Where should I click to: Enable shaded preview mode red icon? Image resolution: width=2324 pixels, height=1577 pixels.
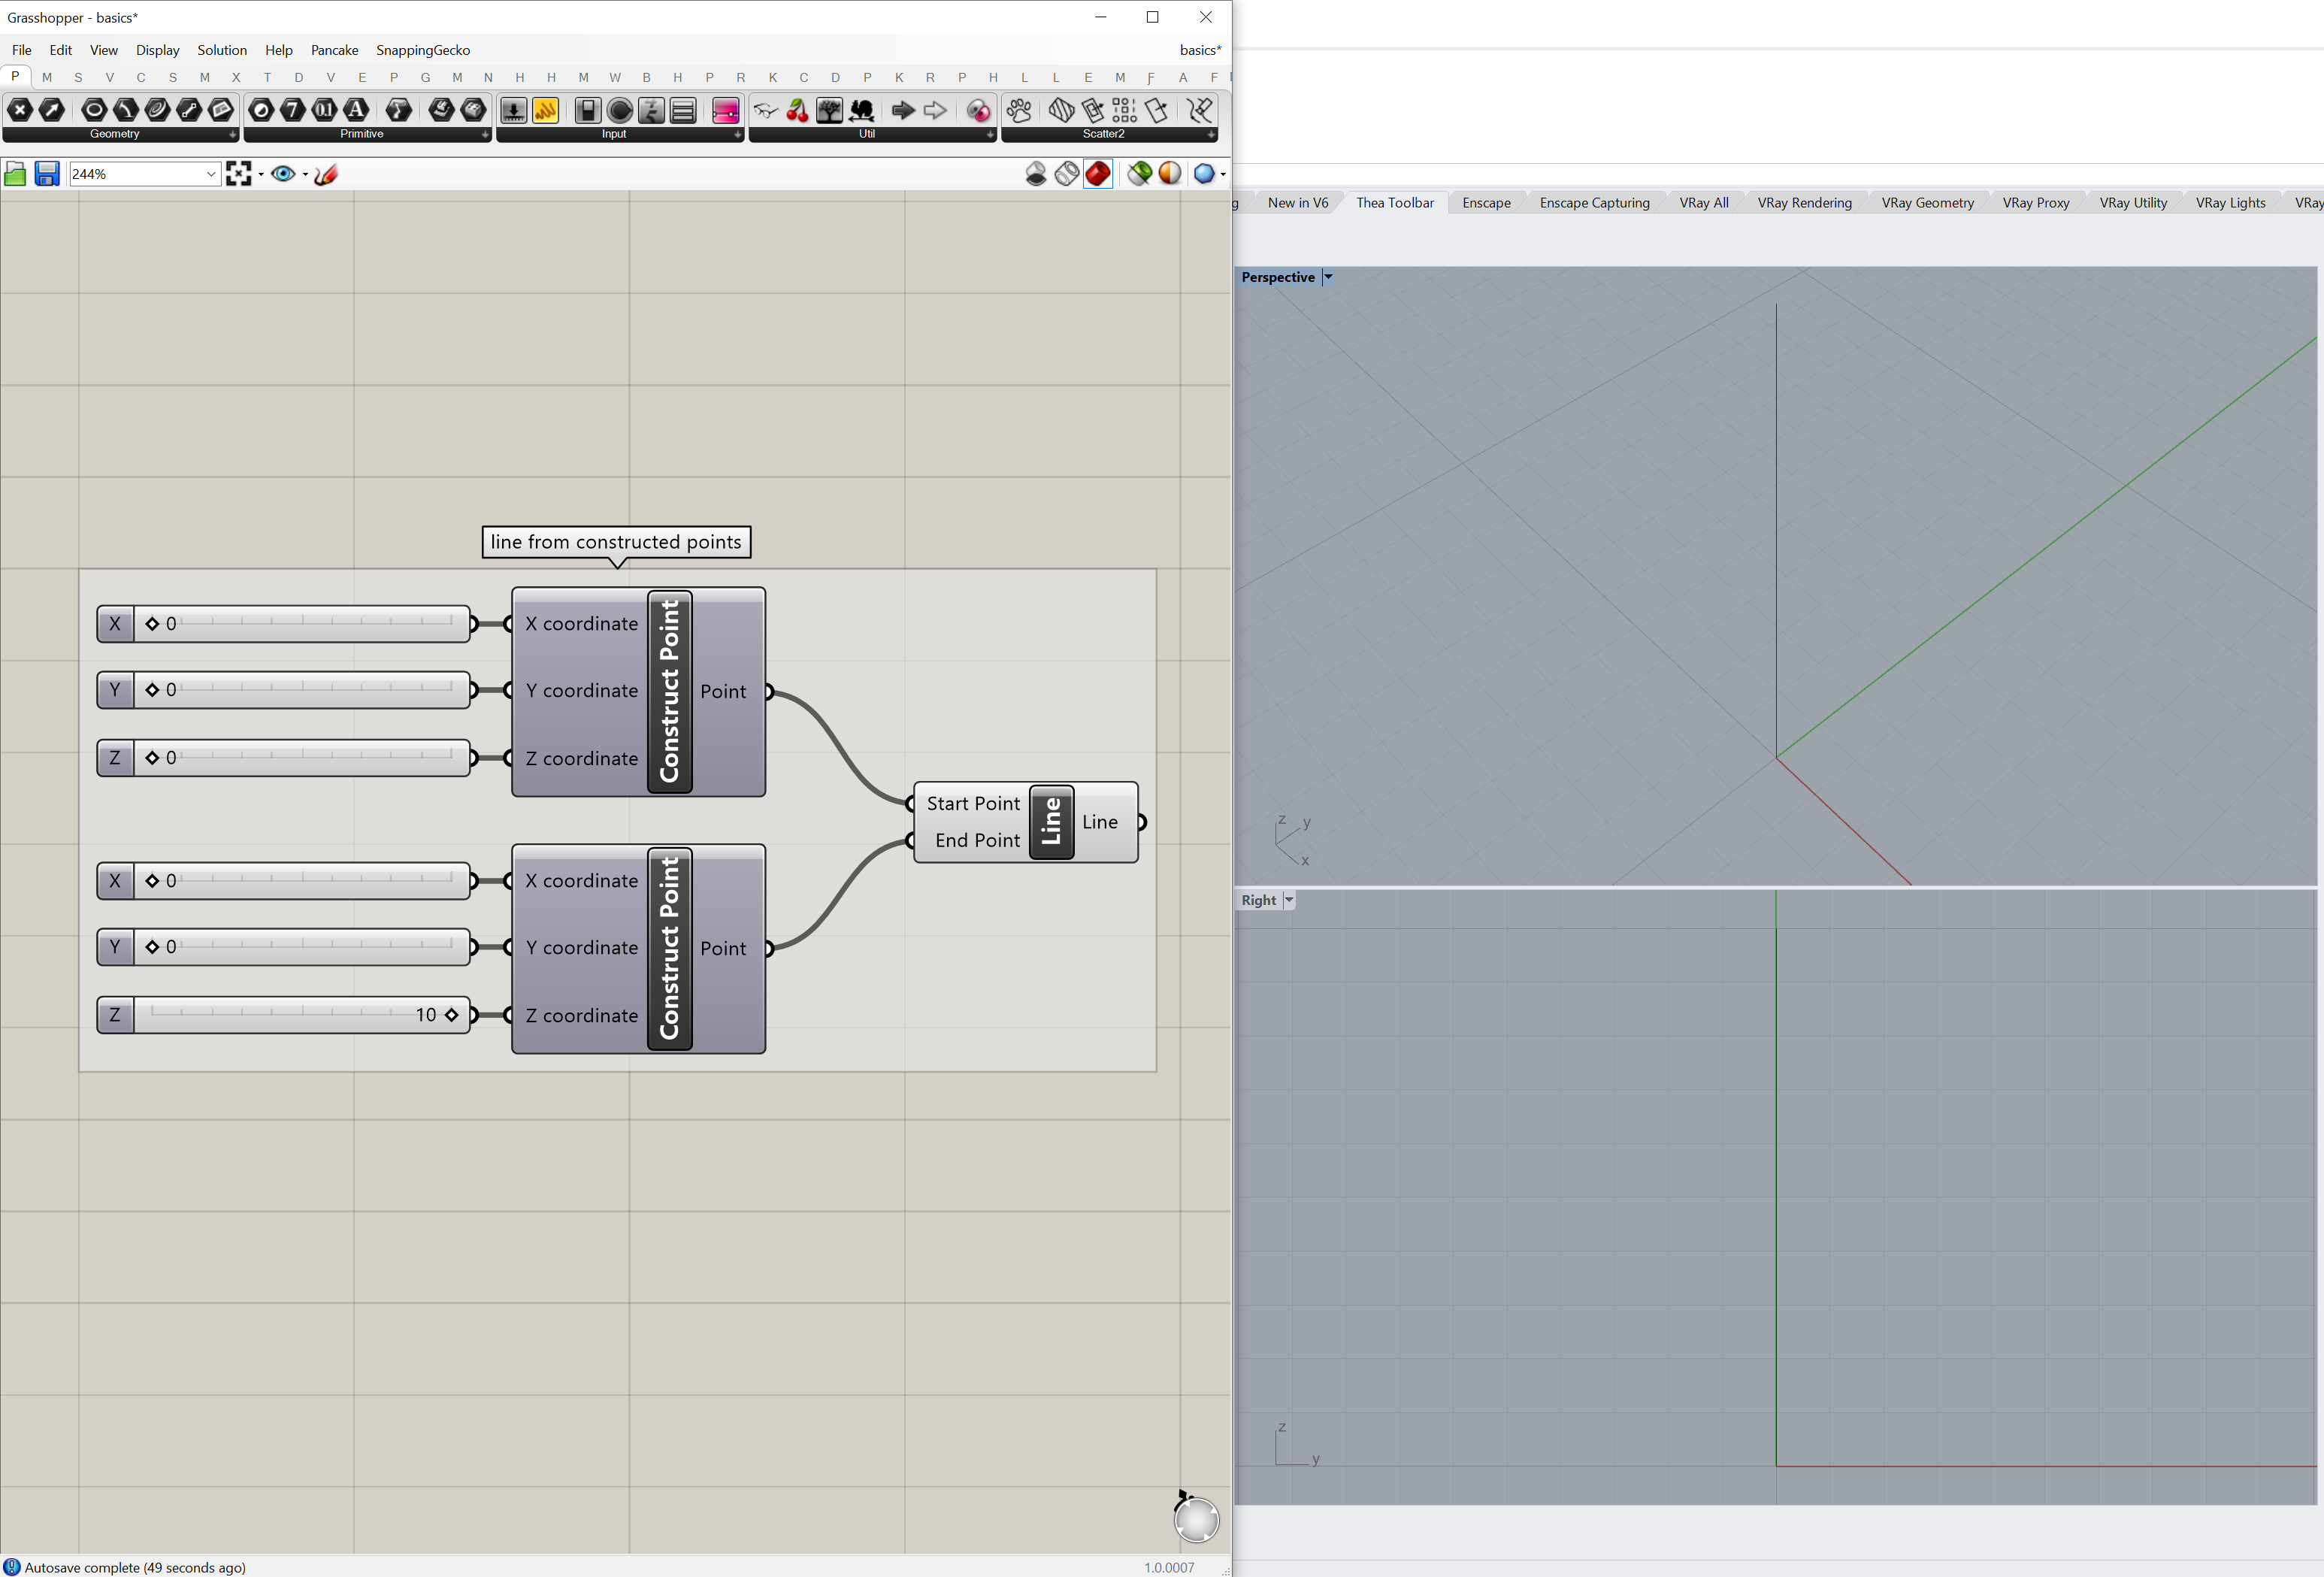[1097, 174]
